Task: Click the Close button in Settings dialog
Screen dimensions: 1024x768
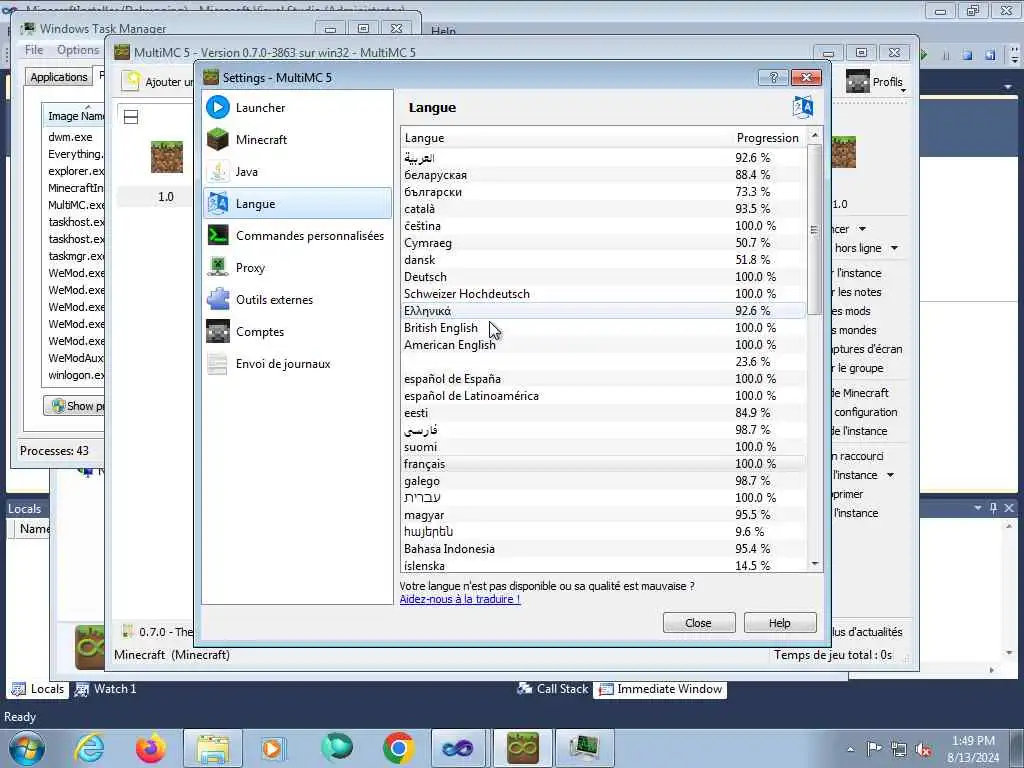Action: pos(699,623)
